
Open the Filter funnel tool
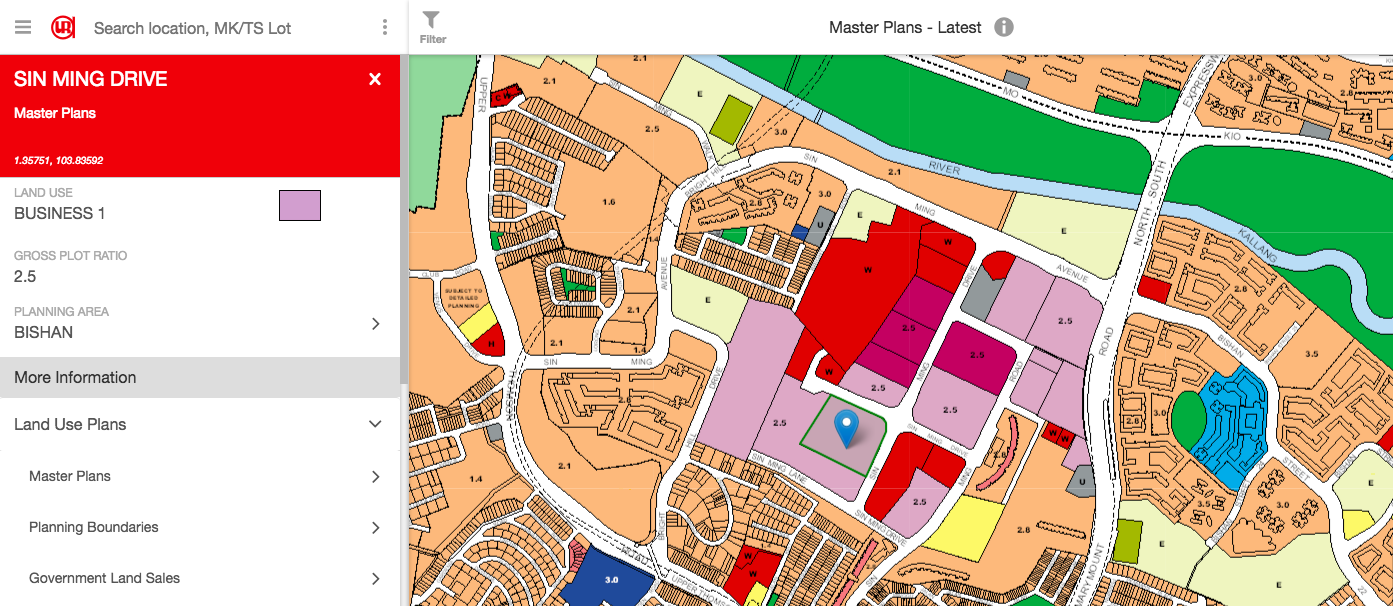pos(432,27)
